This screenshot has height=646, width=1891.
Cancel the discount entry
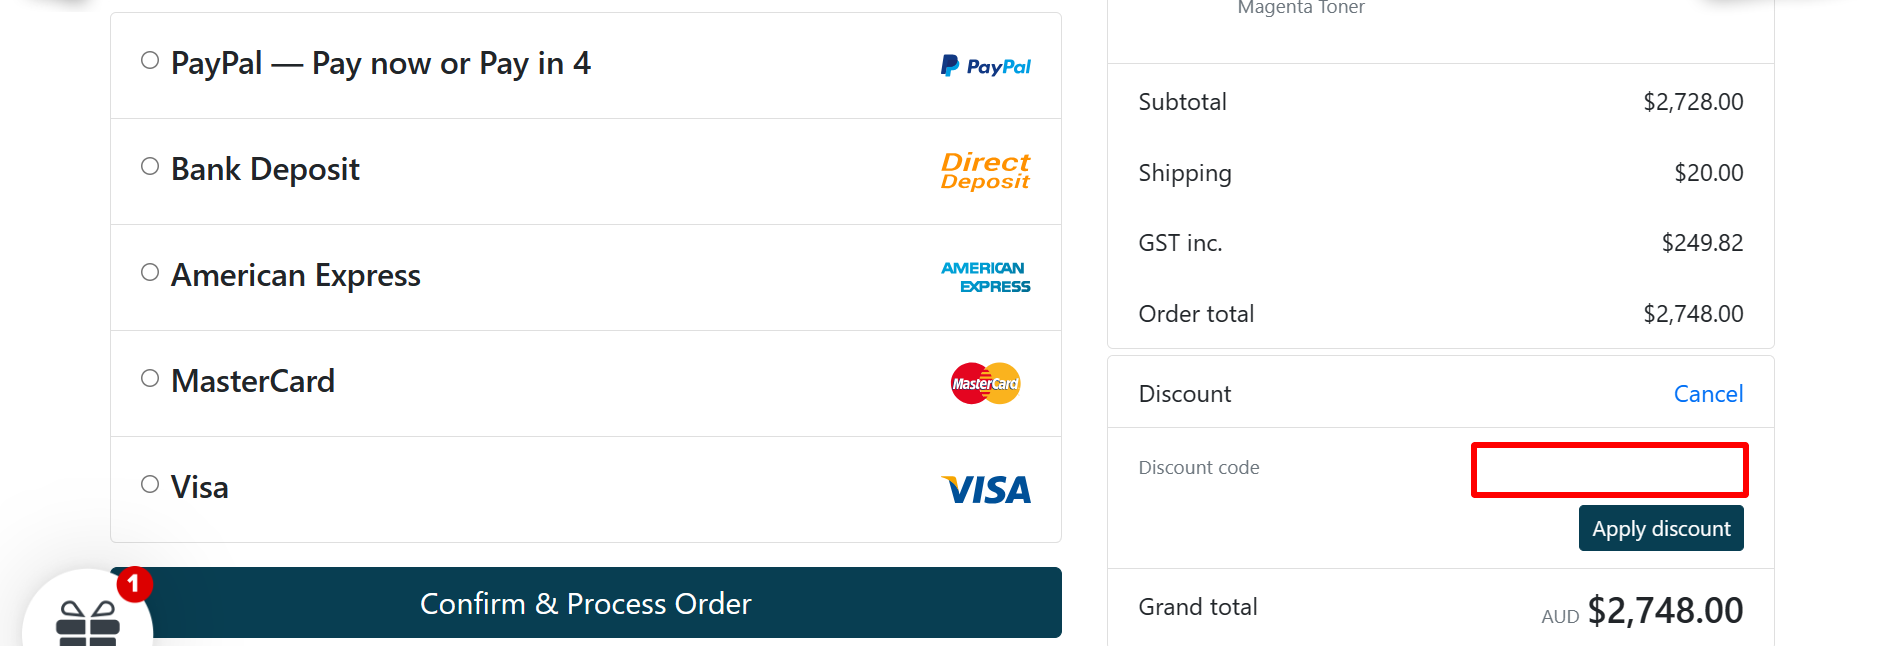tap(1707, 393)
